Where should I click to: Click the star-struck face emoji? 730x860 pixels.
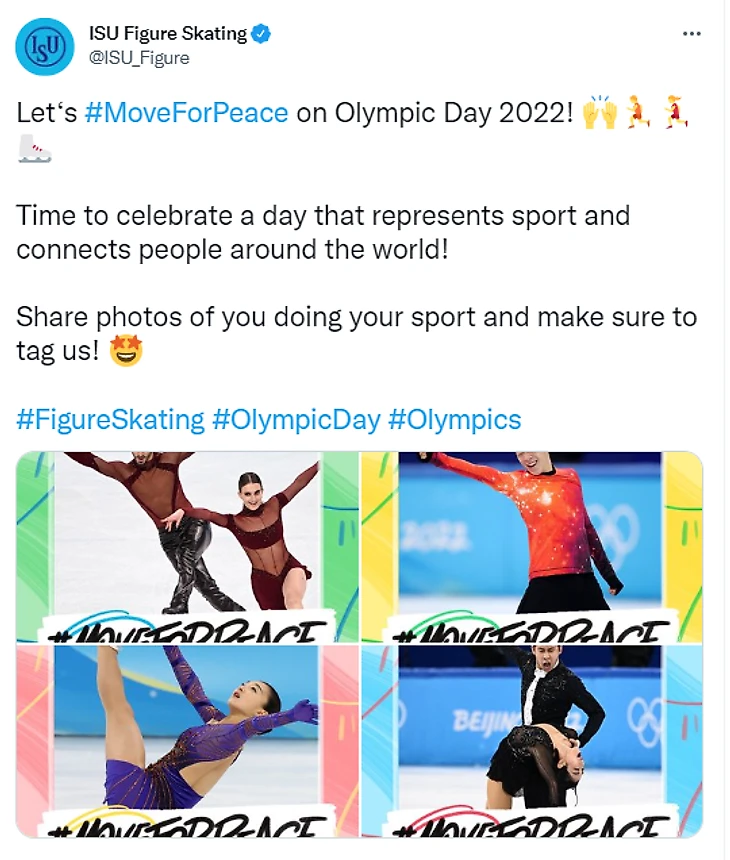pos(127,352)
